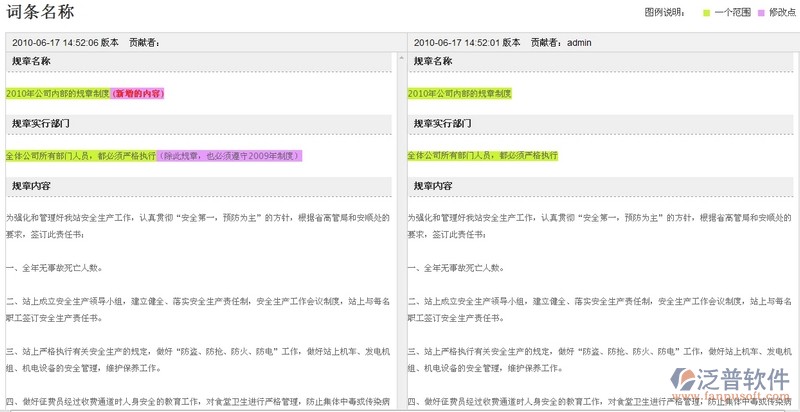Click the "图例说明" legend label
This screenshot has width=800, height=412.
pyautogui.click(x=665, y=13)
